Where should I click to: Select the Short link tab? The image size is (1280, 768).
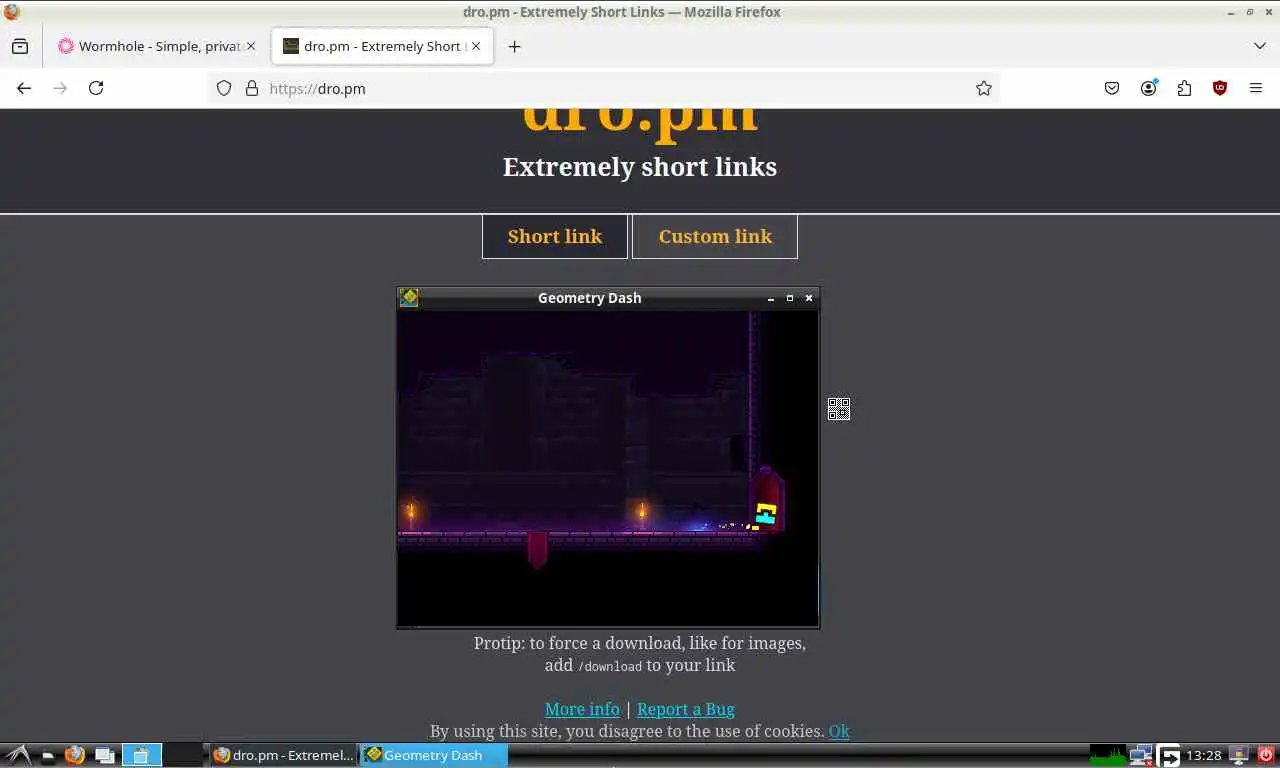click(x=555, y=236)
